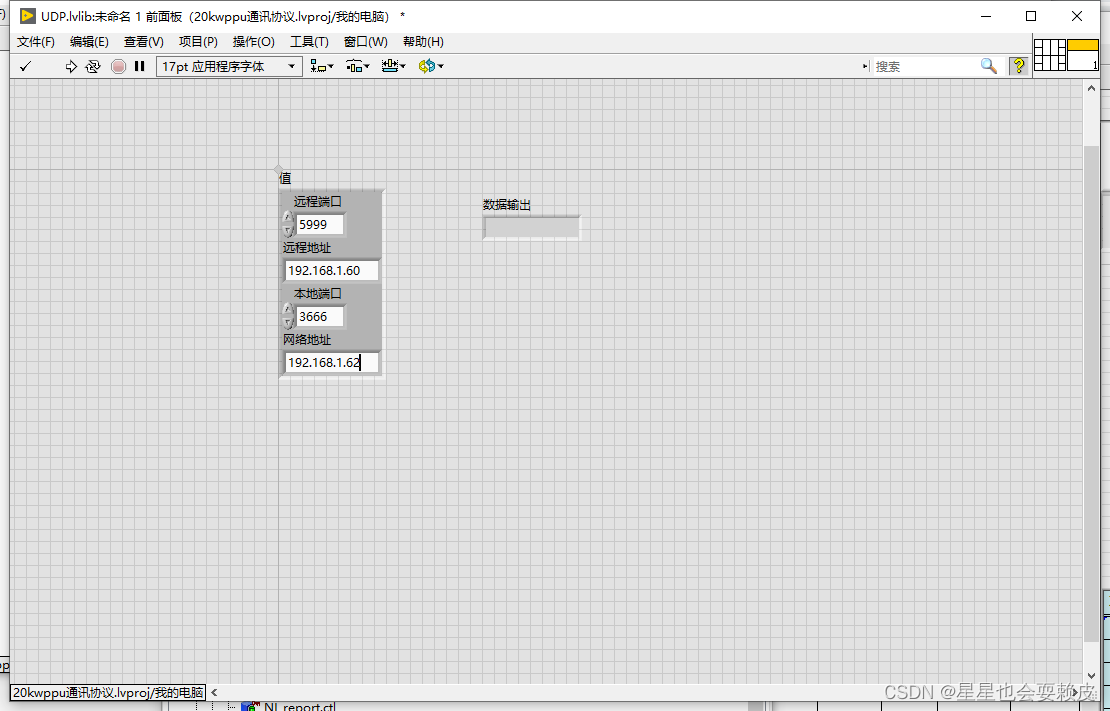1110x711 pixels.
Task: Toggle the Context Help question-mark button
Action: pyautogui.click(x=1019, y=66)
